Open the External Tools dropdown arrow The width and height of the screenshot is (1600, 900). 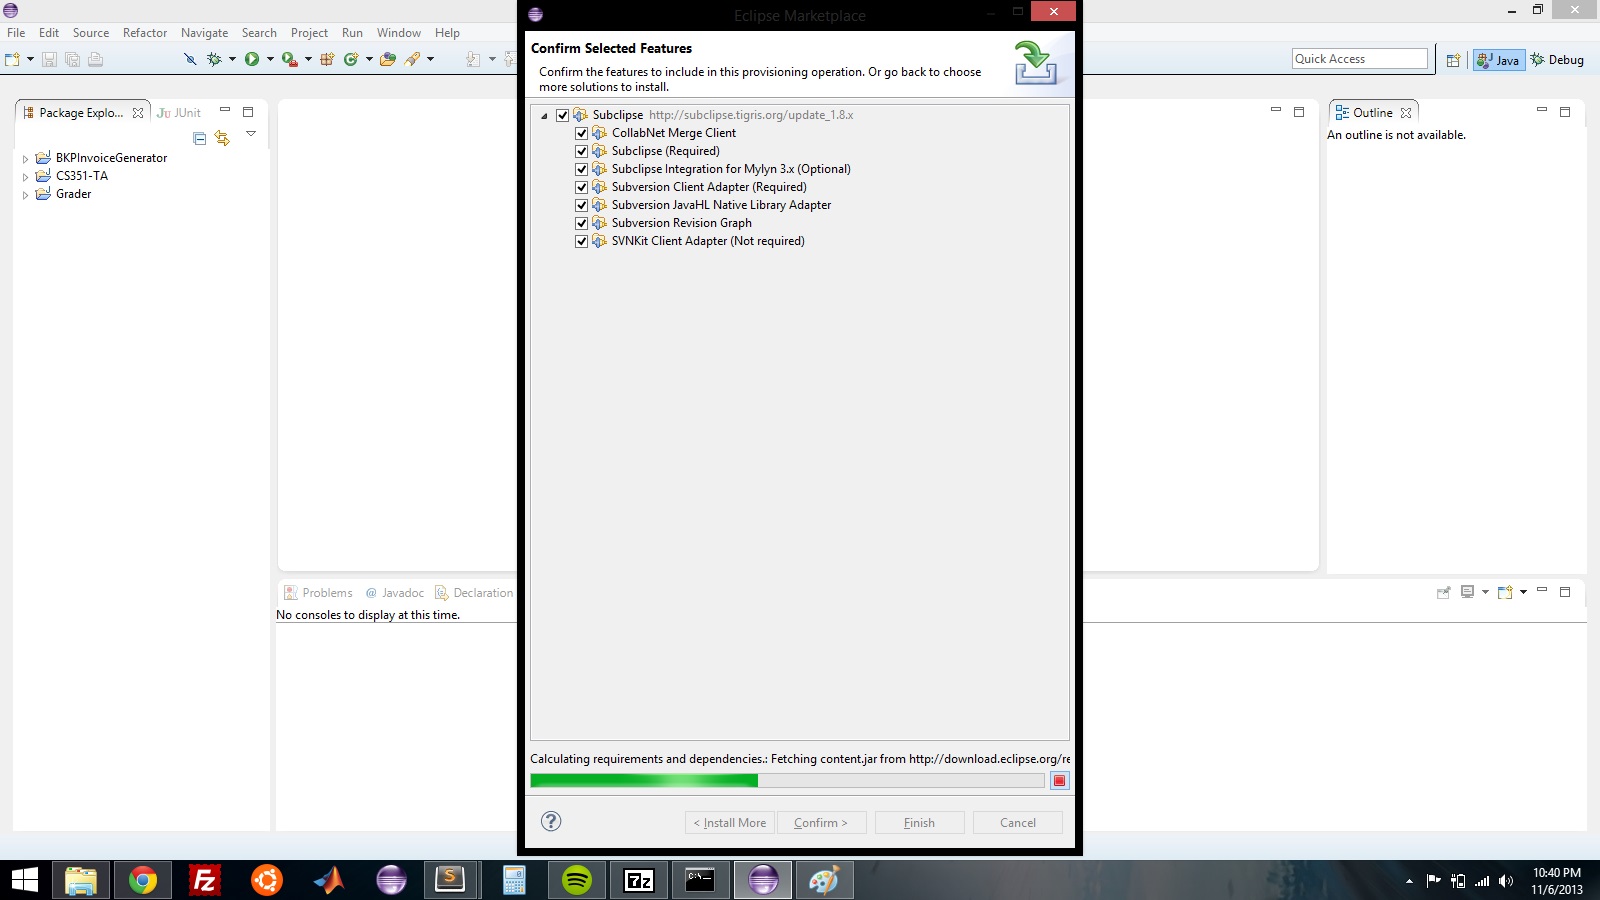(308, 59)
